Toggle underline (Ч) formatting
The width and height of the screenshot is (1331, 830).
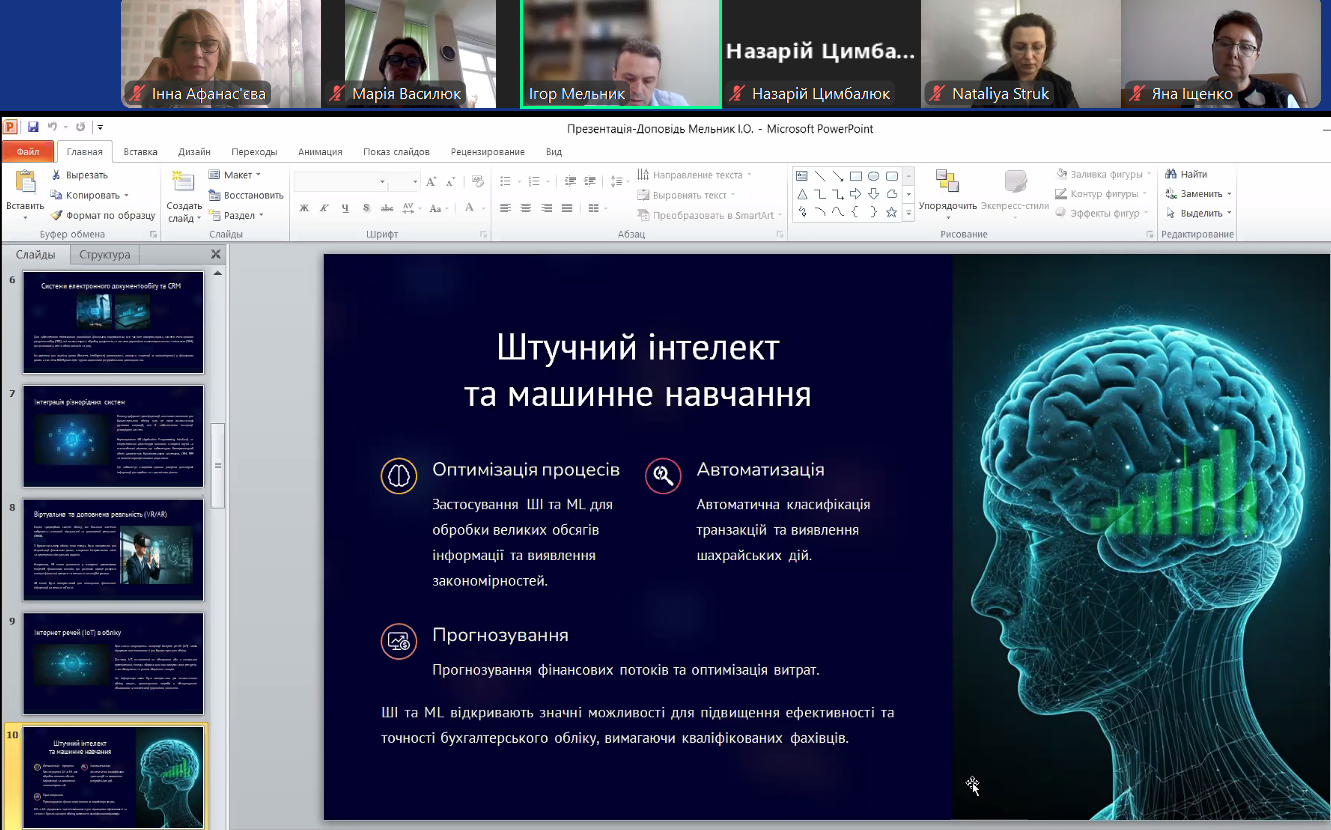(x=345, y=208)
